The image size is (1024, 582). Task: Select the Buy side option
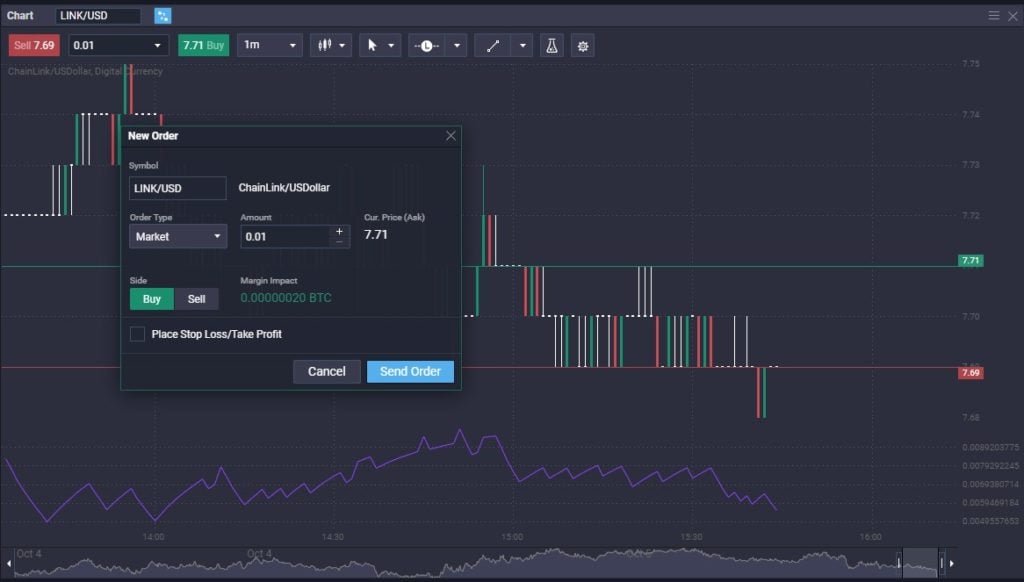pos(151,298)
